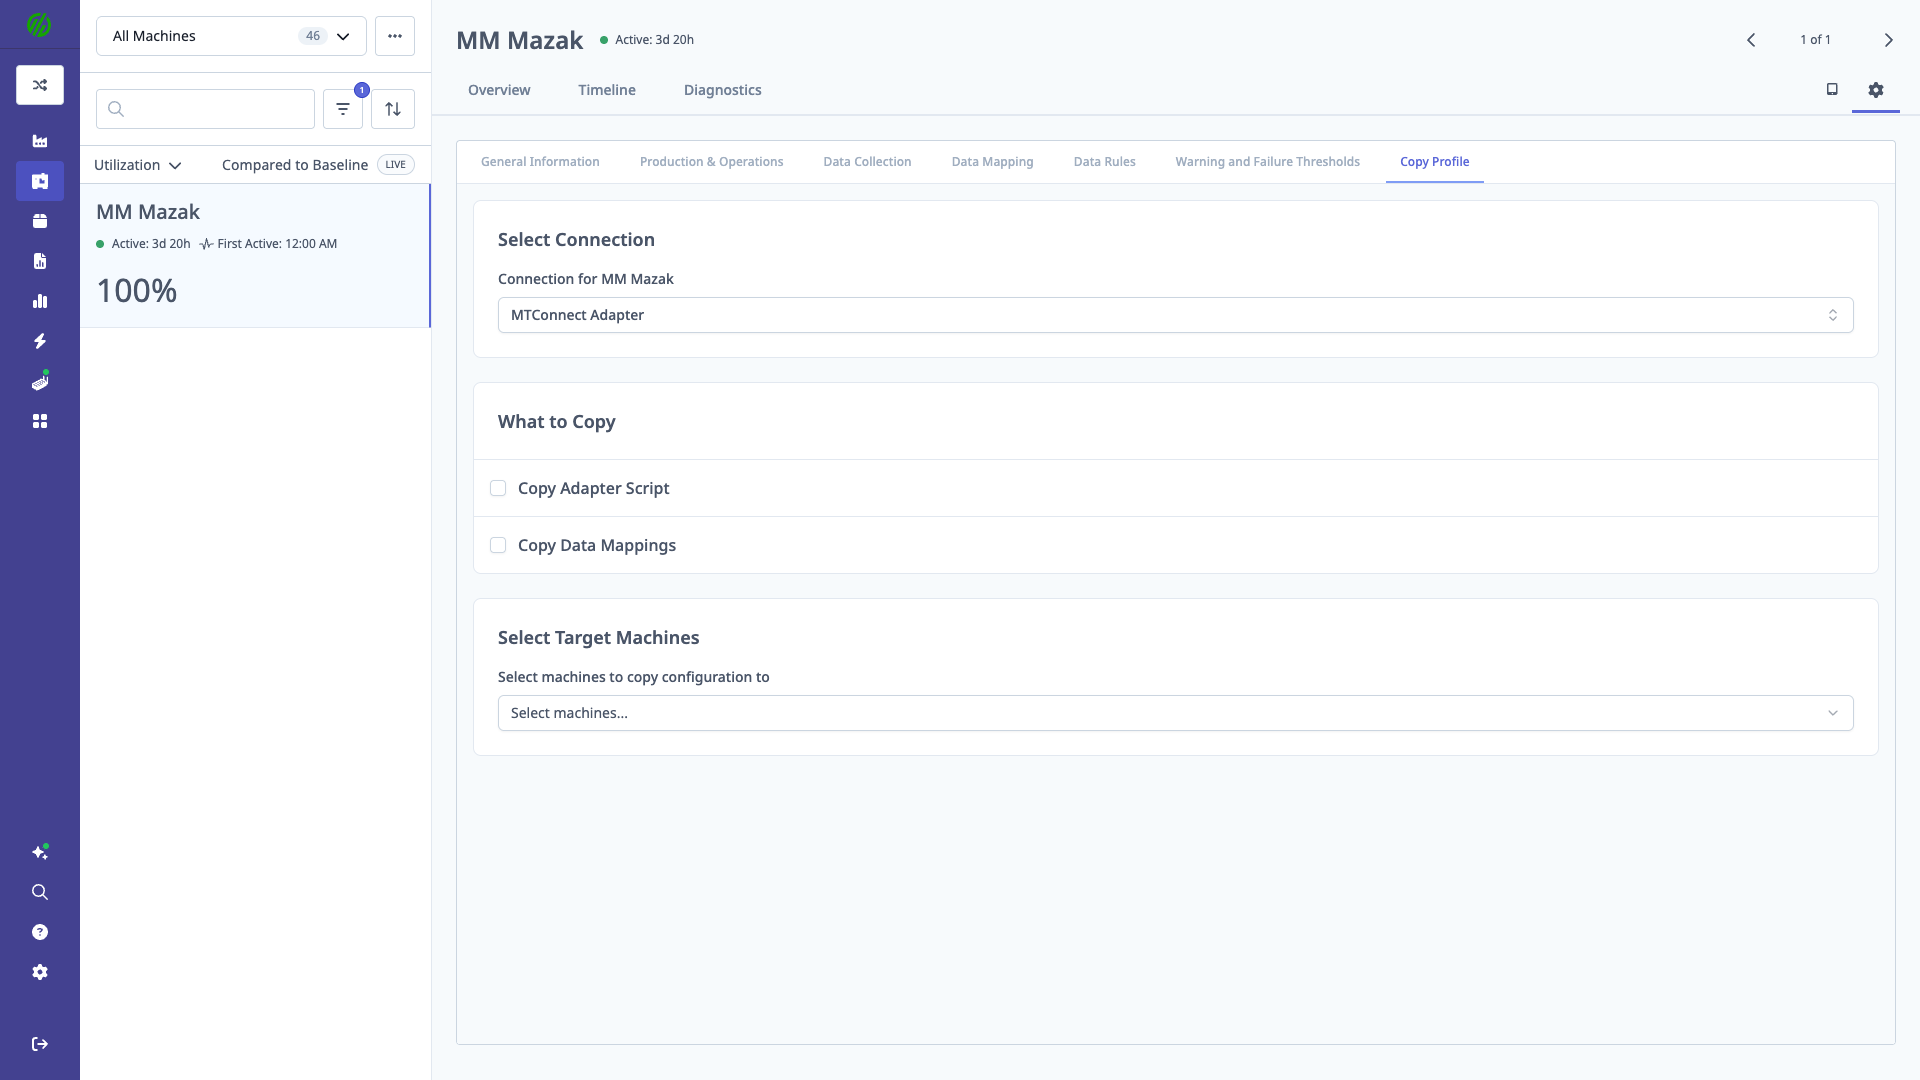The image size is (1920, 1080).
Task: Open the All Machines dropdown
Action: click(x=231, y=36)
